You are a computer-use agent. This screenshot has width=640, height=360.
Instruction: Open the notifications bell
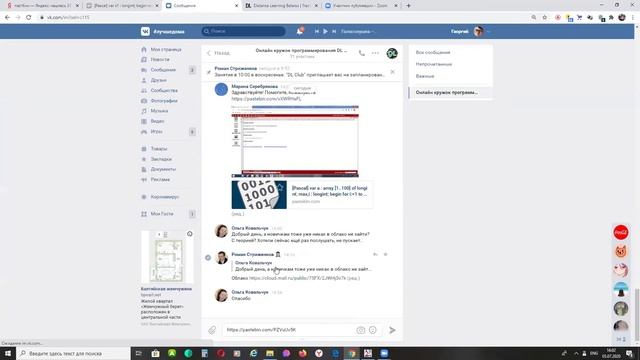300,31
